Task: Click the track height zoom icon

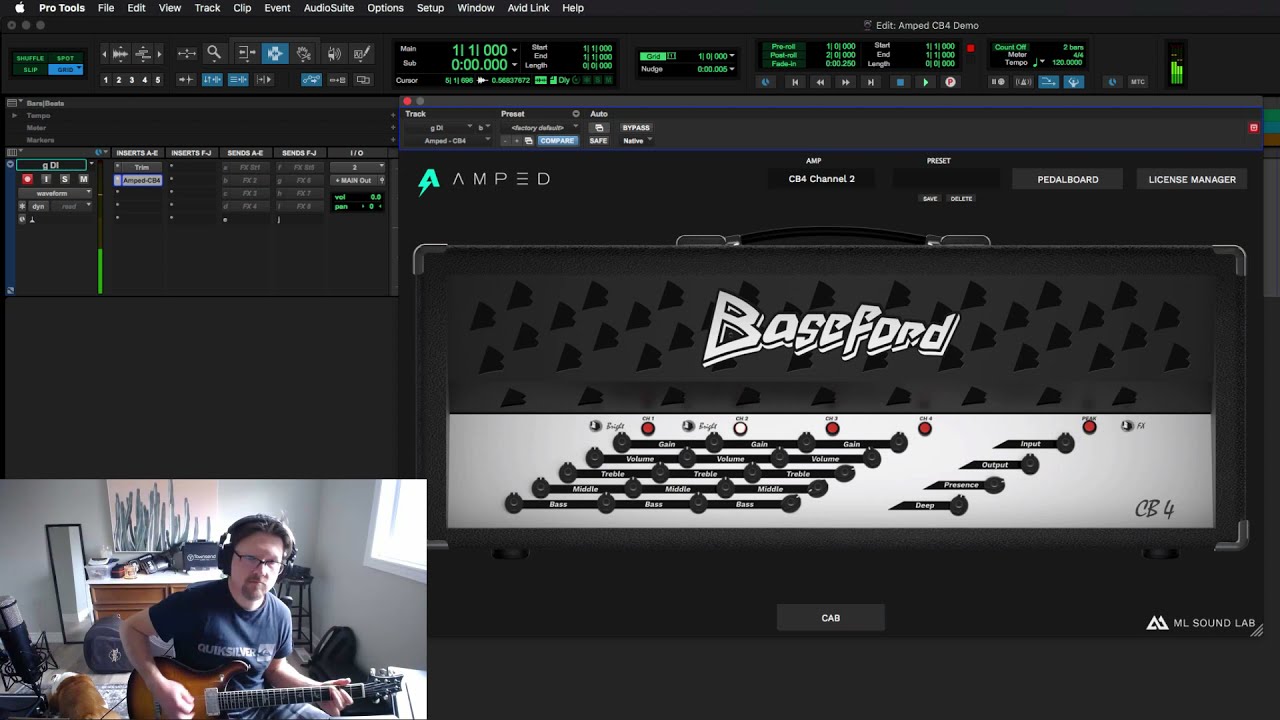Action: click(x=143, y=54)
